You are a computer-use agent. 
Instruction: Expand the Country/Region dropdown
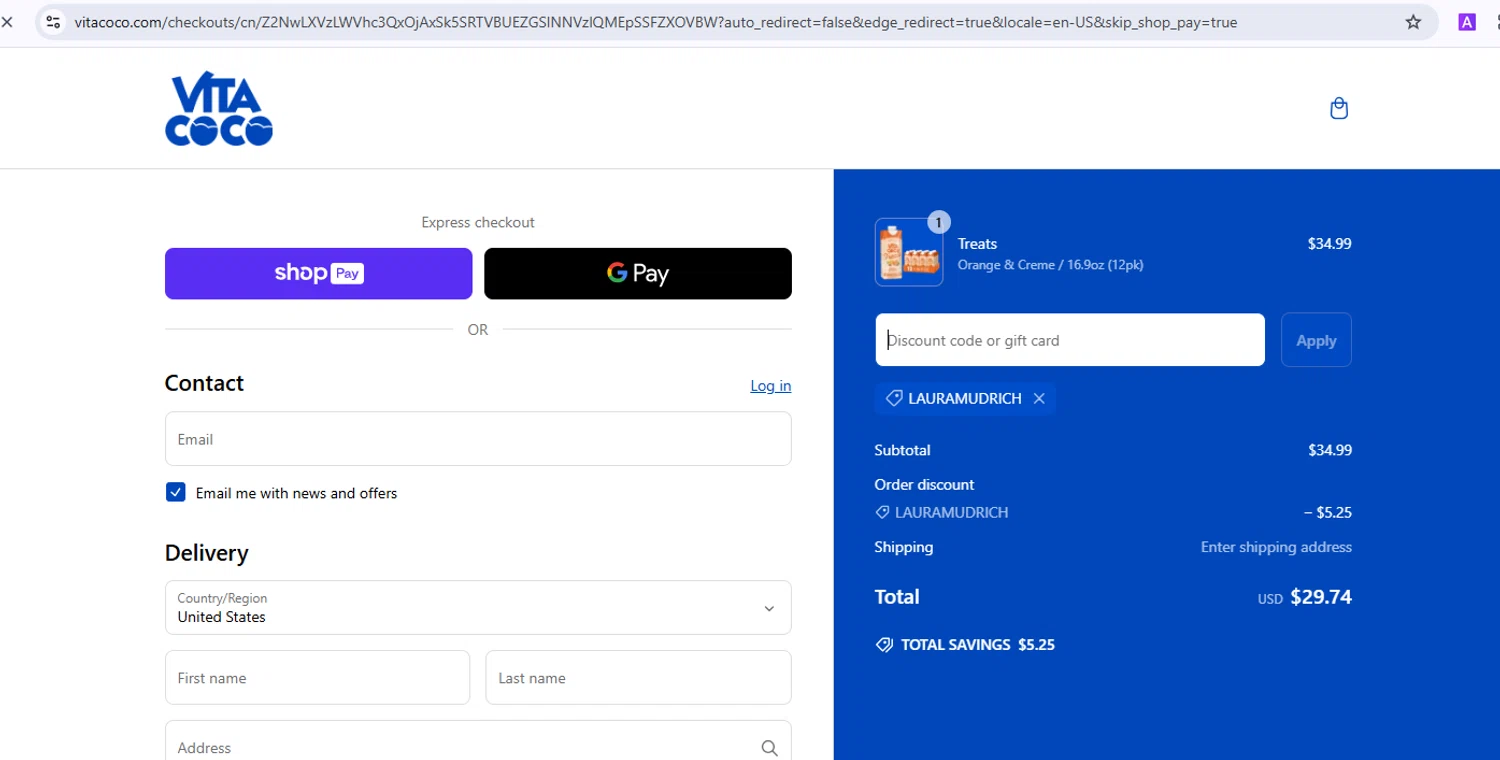tap(478, 608)
